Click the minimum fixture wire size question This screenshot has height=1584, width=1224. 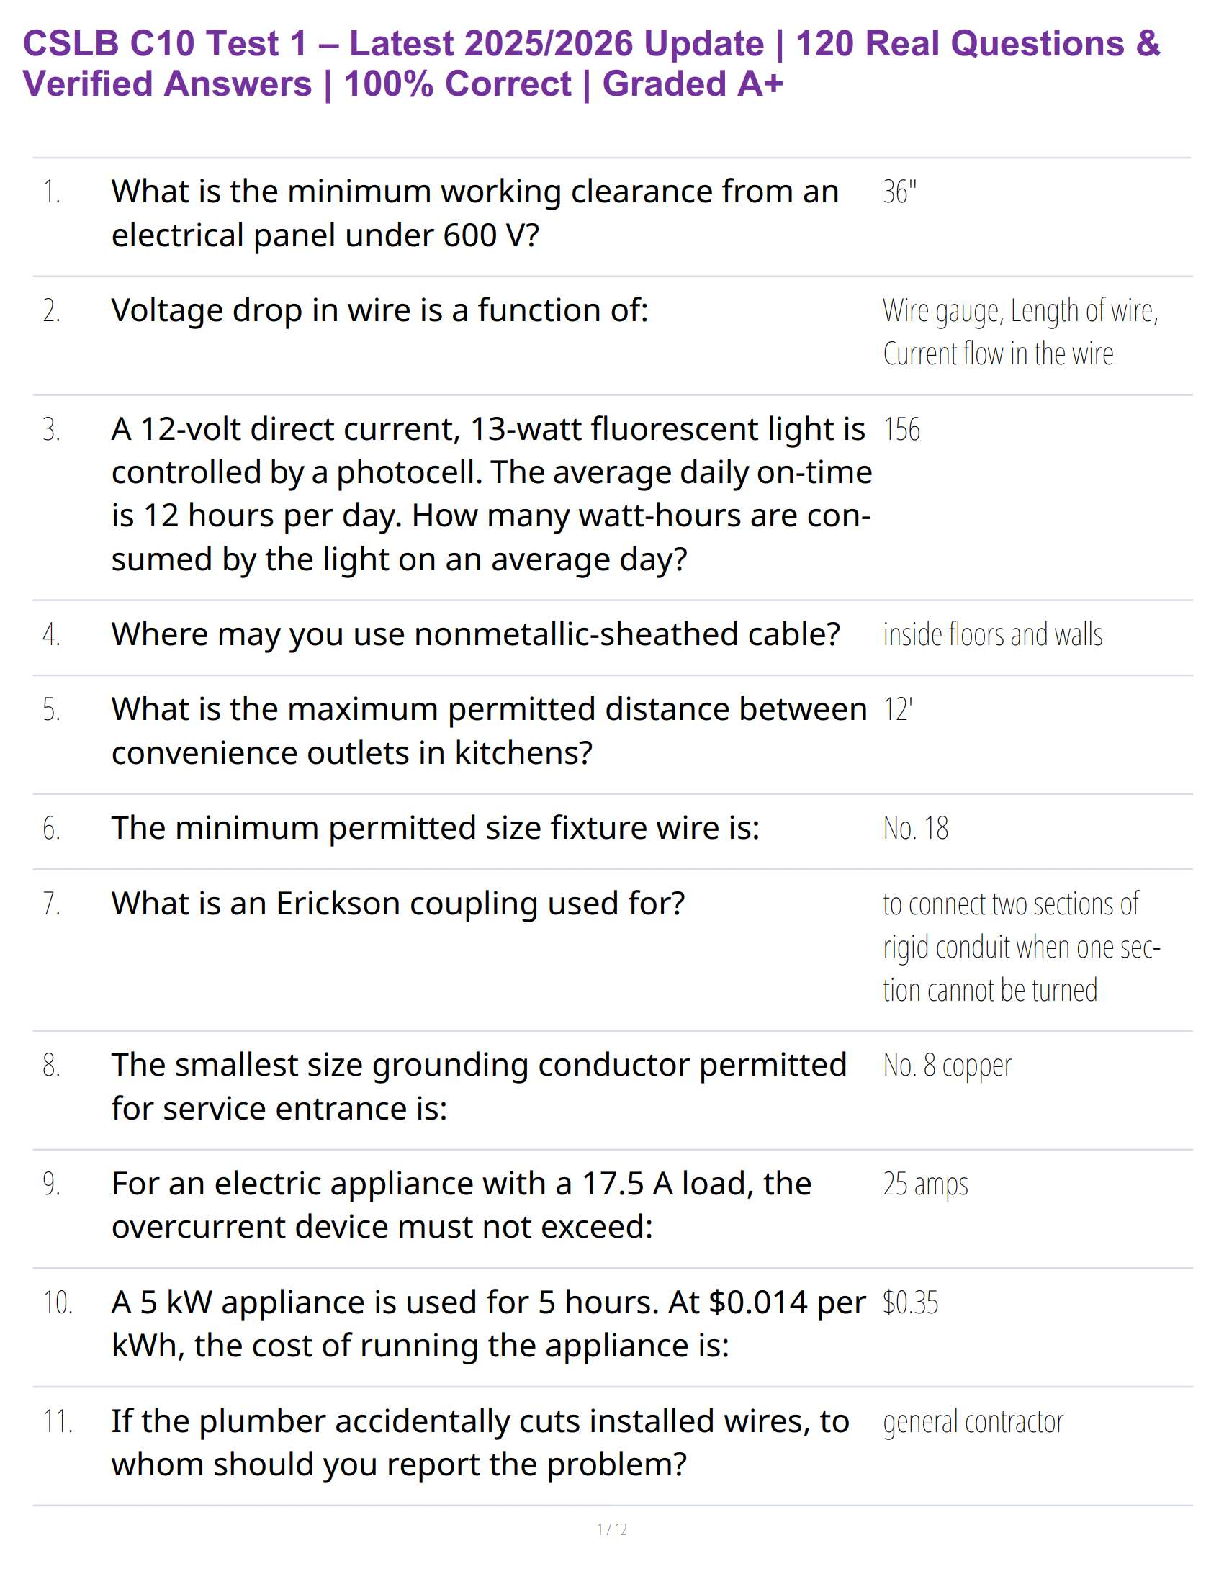435,829
